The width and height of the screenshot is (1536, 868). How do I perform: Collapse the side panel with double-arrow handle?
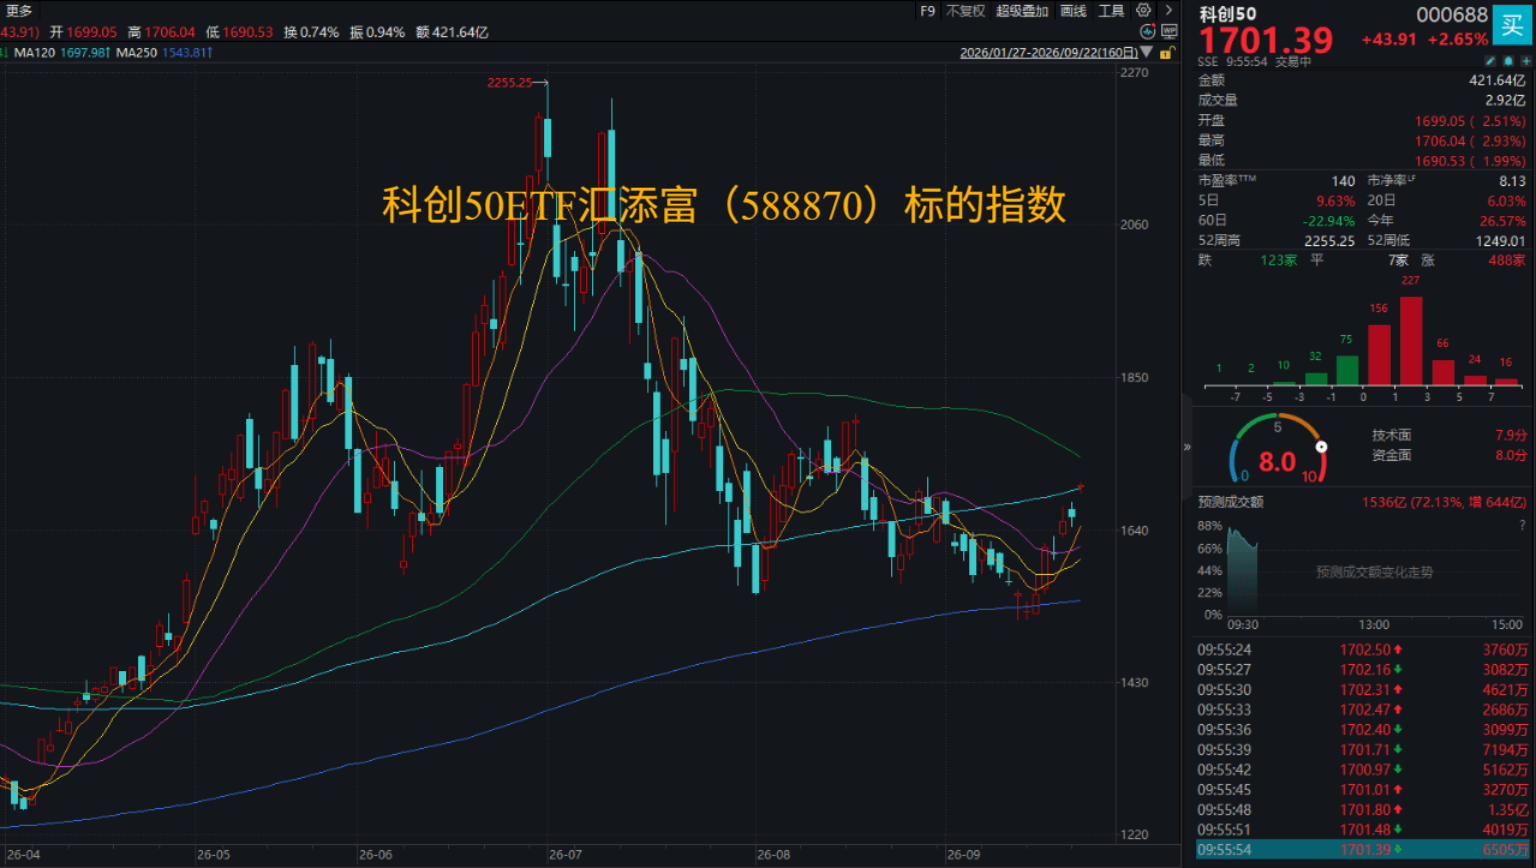(x=1187, y=447)
